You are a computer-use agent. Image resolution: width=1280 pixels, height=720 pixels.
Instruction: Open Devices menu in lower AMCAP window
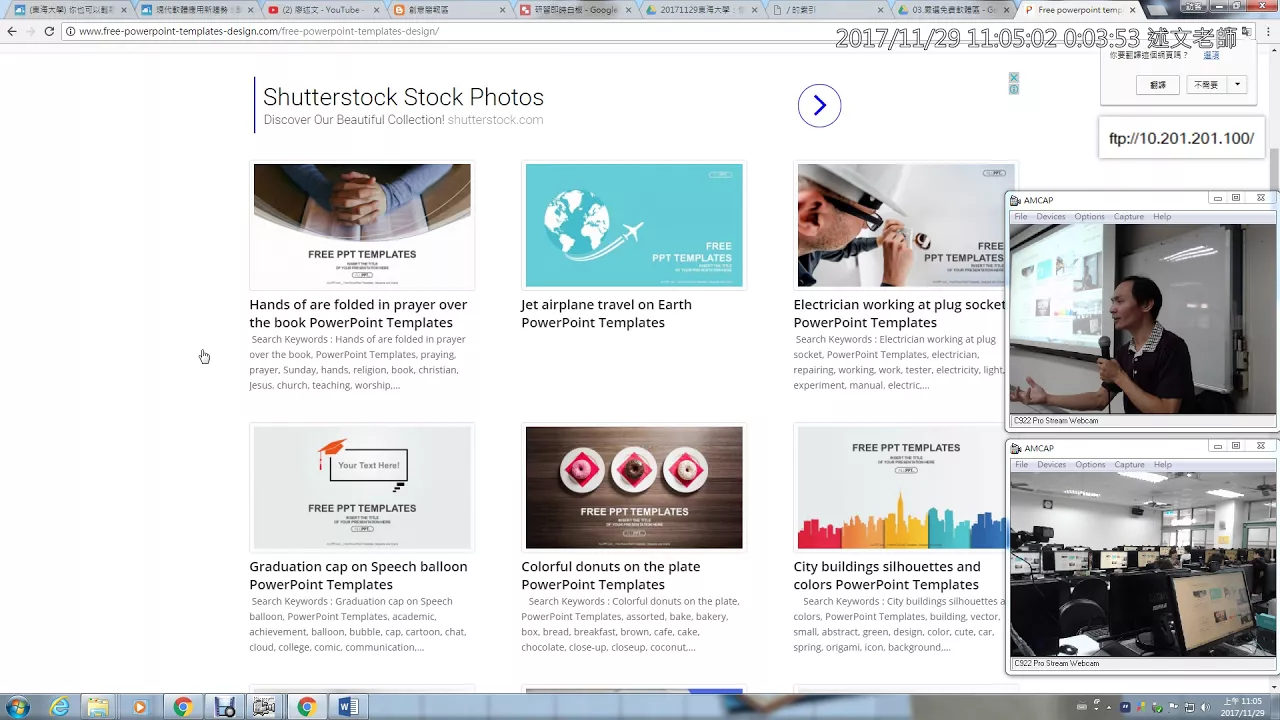[1050, 465]
